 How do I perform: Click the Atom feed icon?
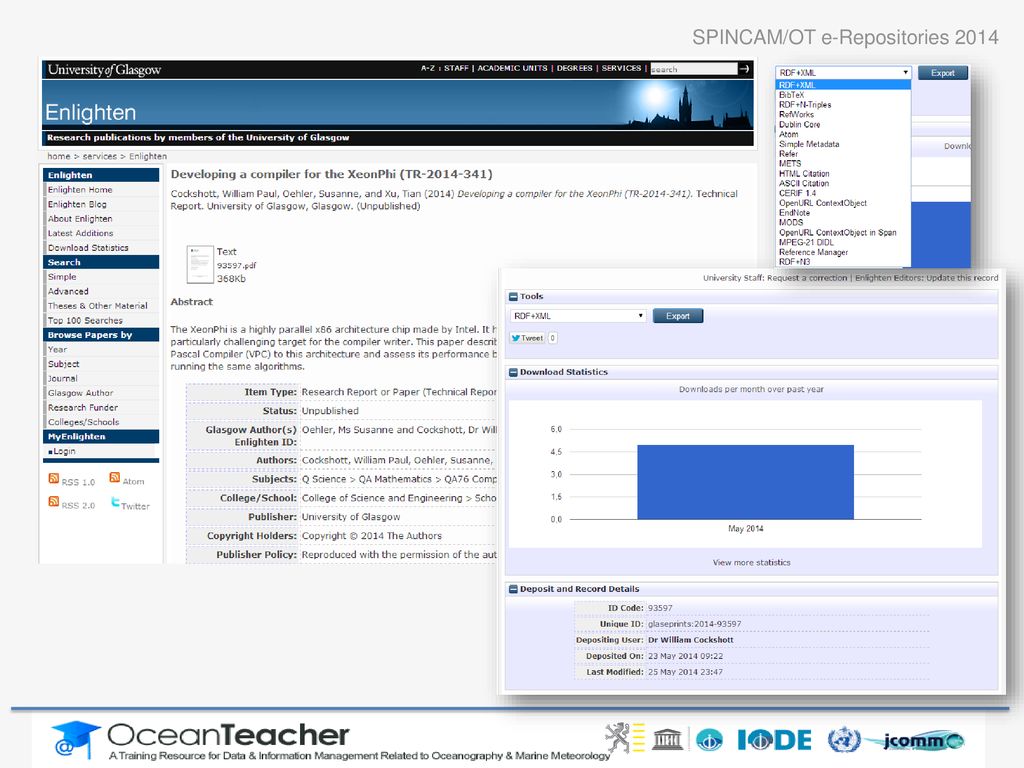pyautogui.click(x=114, y=478)
